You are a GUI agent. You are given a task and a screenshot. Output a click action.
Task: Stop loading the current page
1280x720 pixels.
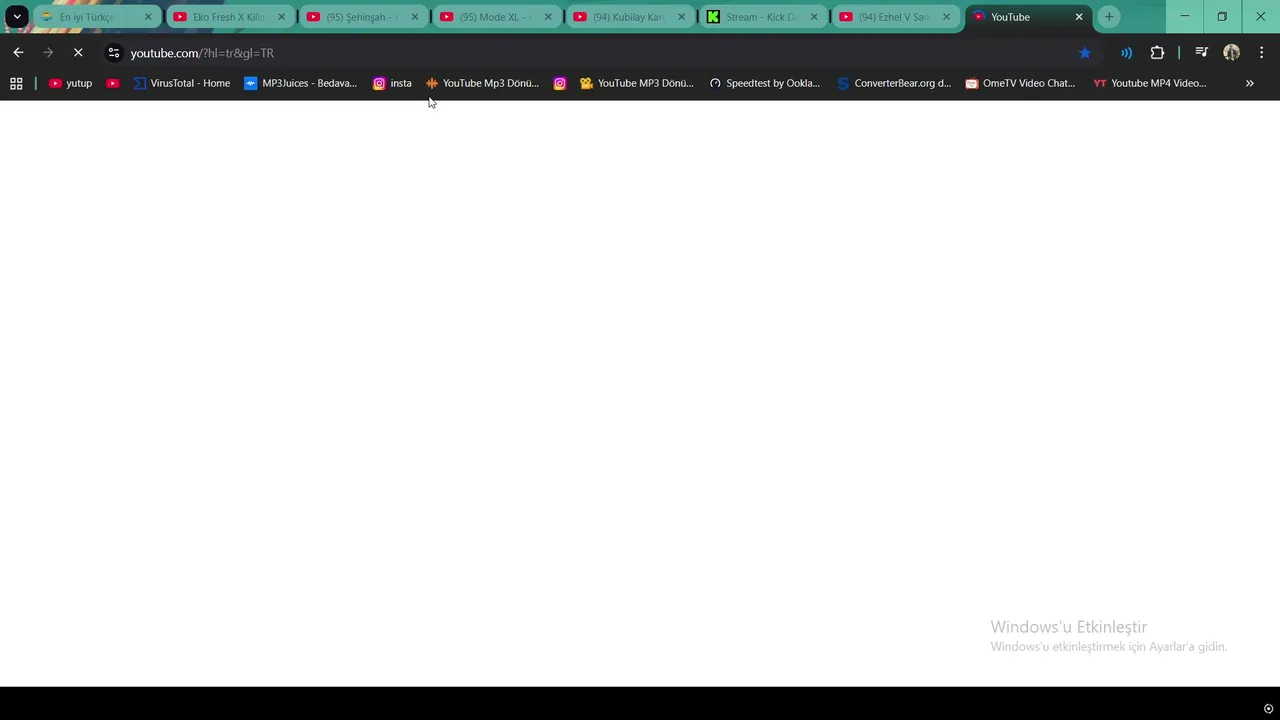78,53
